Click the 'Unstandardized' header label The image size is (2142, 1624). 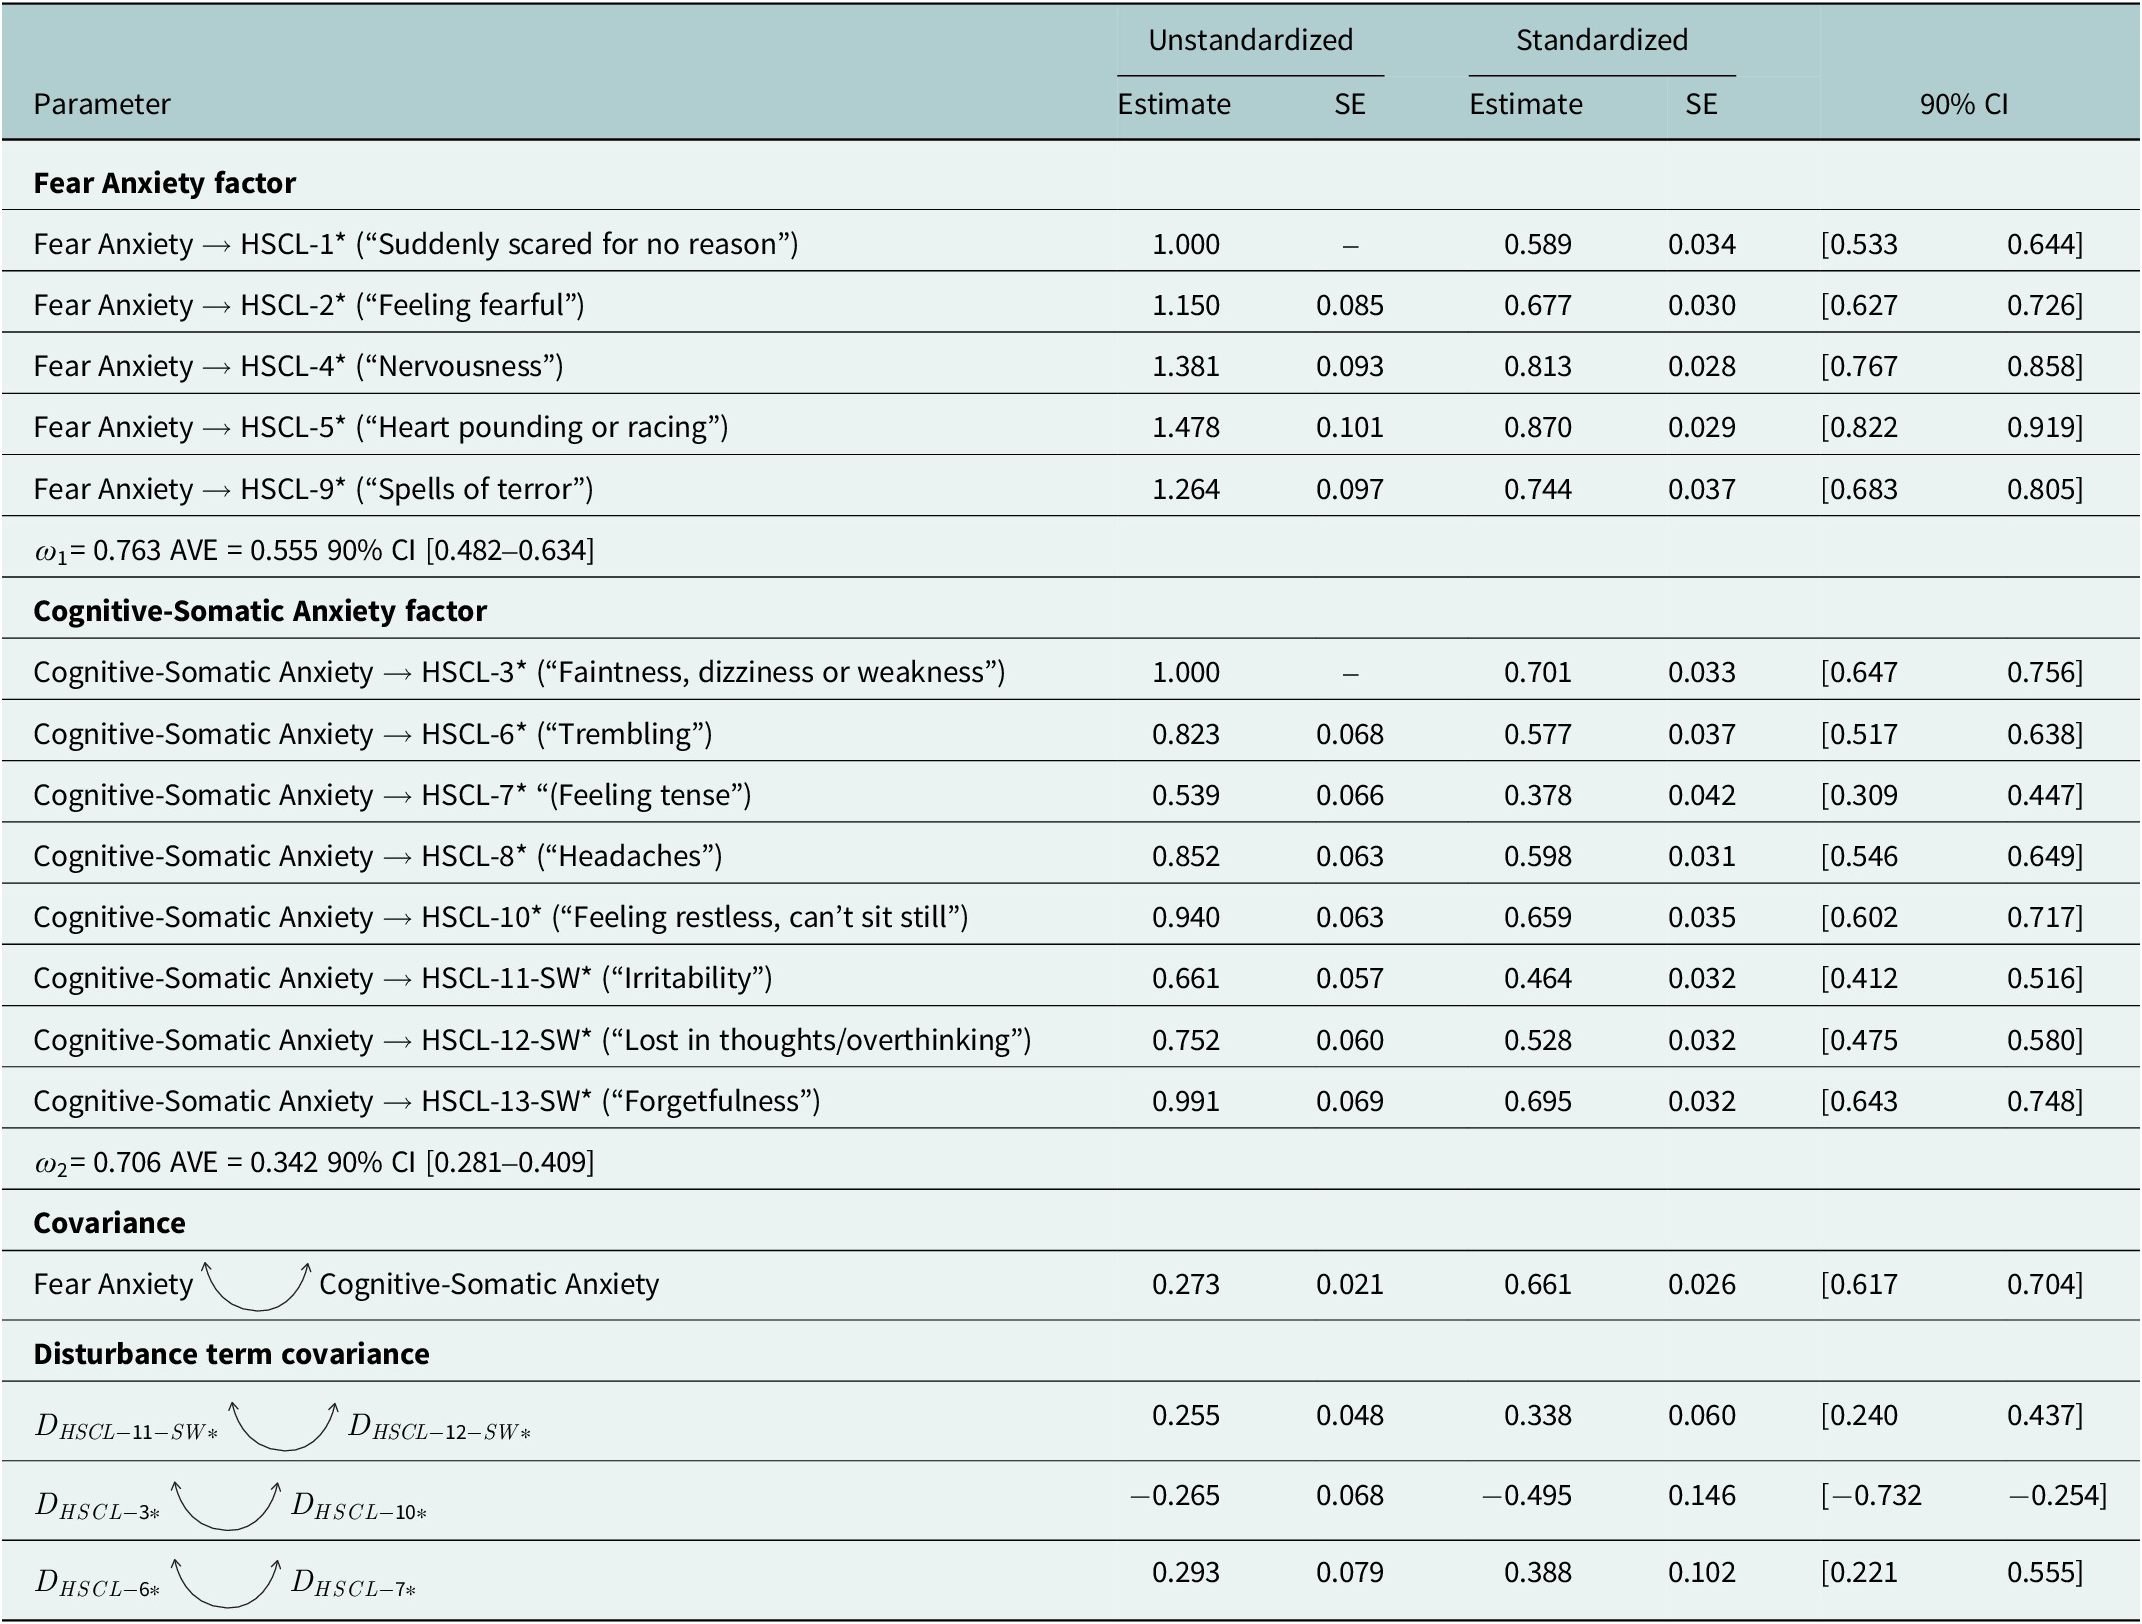point(1250,40)
